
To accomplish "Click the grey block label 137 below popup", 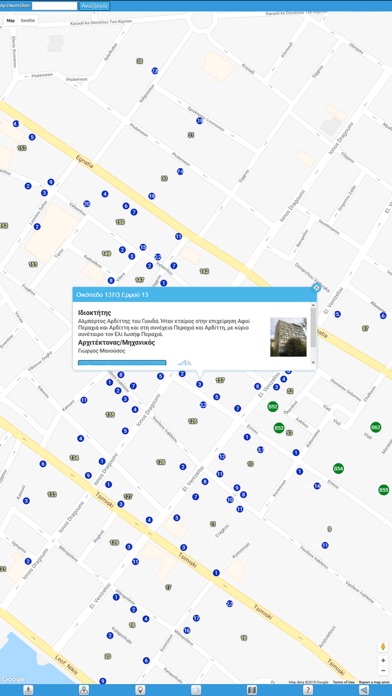I will click(220, 380).
